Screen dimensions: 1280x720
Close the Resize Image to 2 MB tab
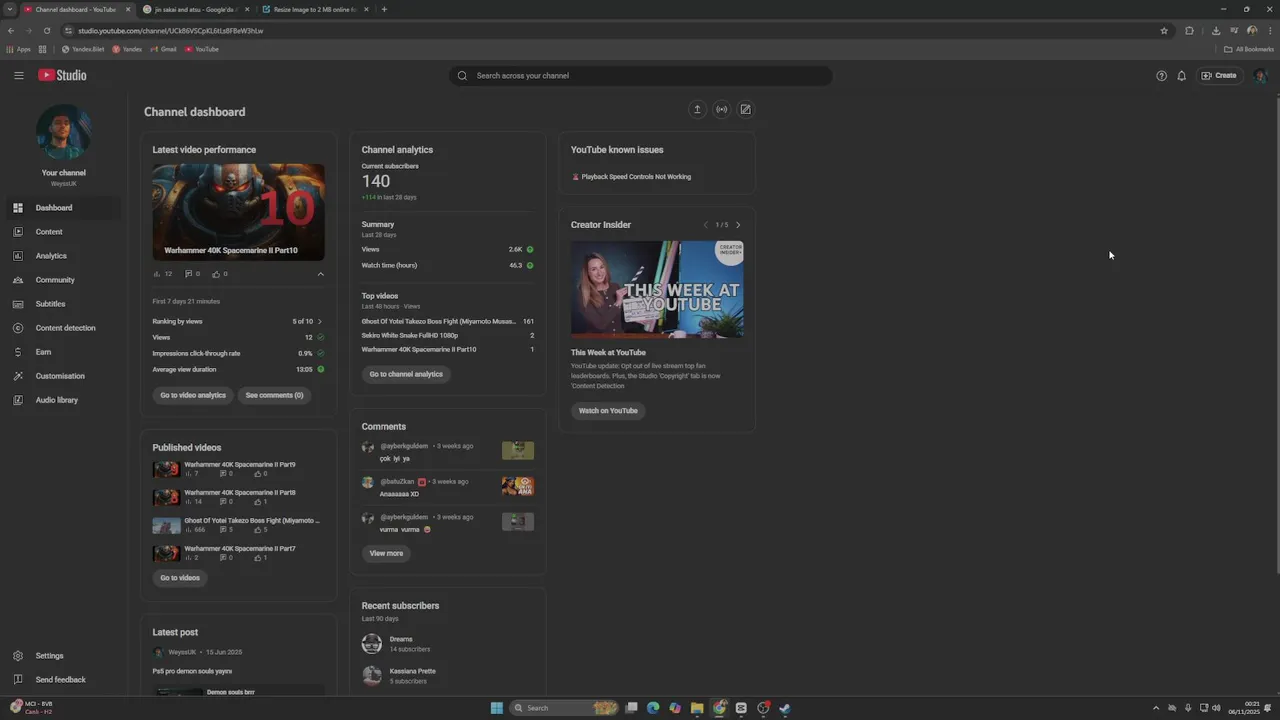point(366,9)
